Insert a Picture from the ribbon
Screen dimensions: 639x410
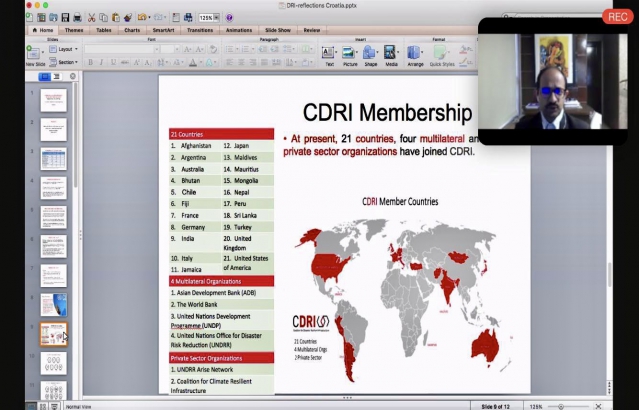(x=350, y=52)
